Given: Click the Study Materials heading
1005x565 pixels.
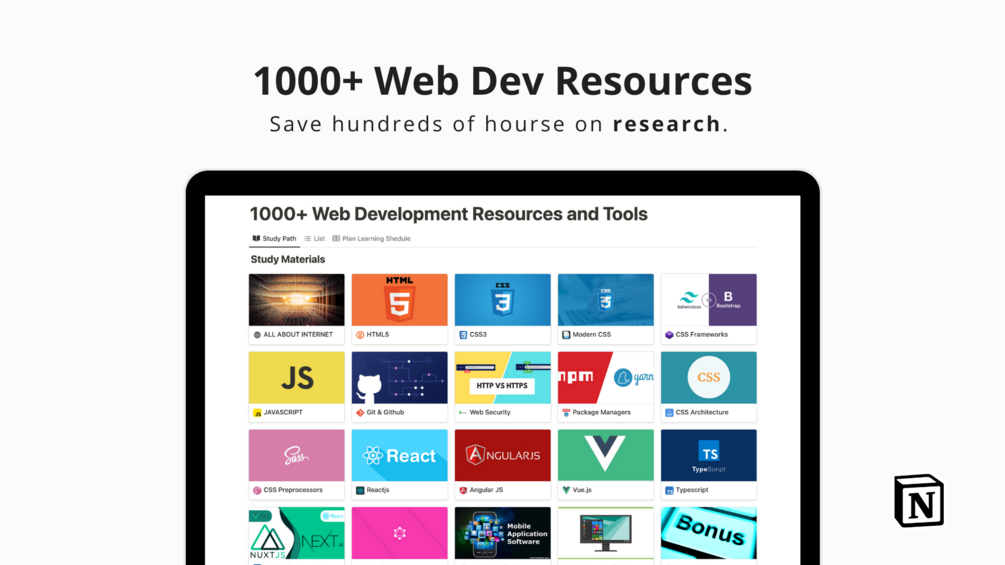Looking at the screenshot, I should tap(288, 259).
